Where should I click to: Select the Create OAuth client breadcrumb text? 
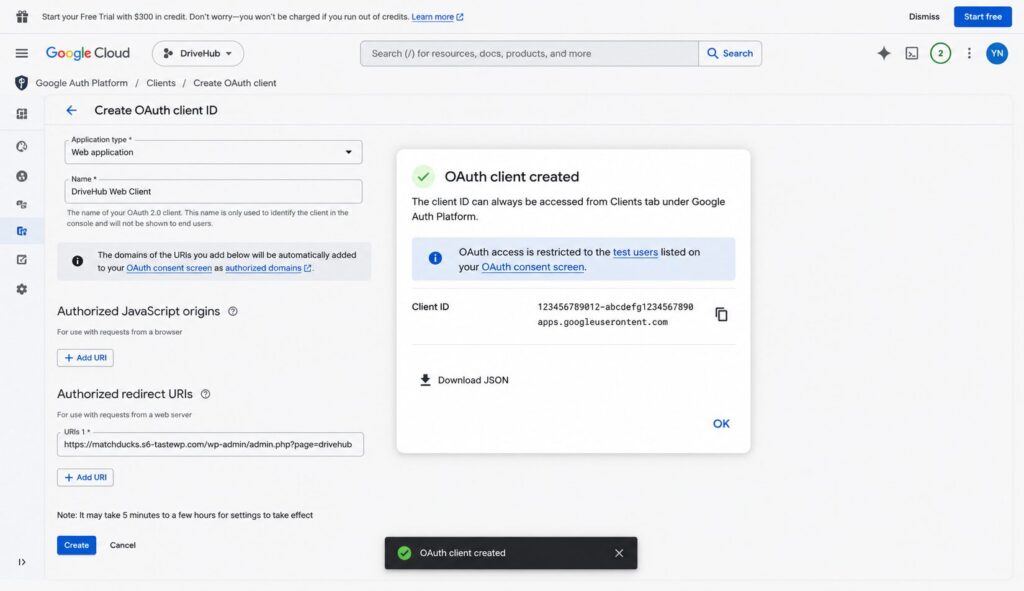coord(234,83)
